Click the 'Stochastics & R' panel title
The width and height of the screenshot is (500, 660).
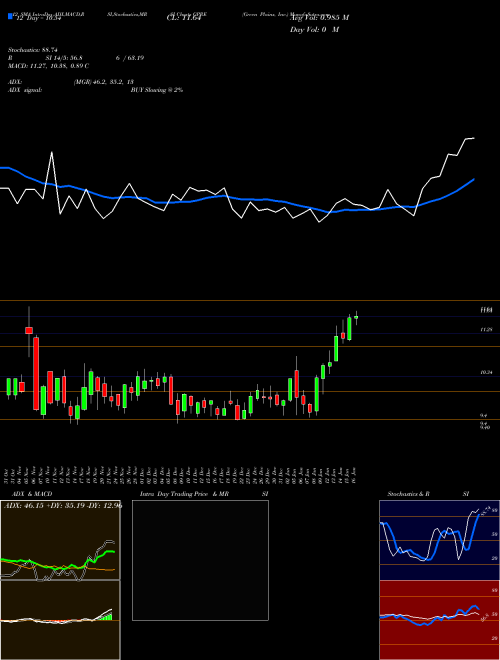tap(408, 494)
